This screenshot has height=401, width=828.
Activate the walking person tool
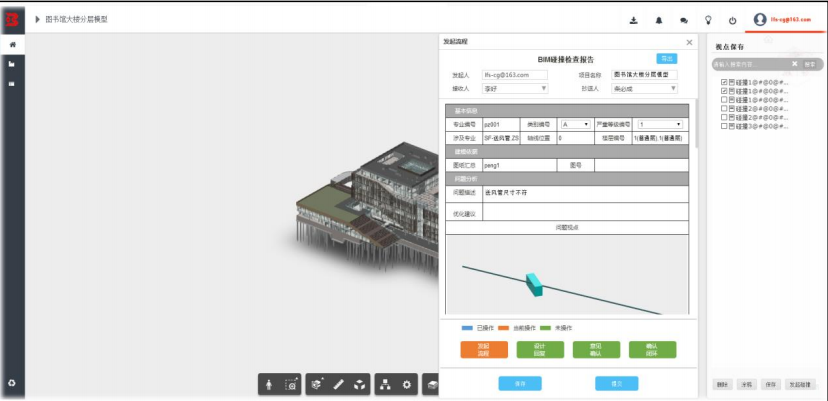[269, 385]
